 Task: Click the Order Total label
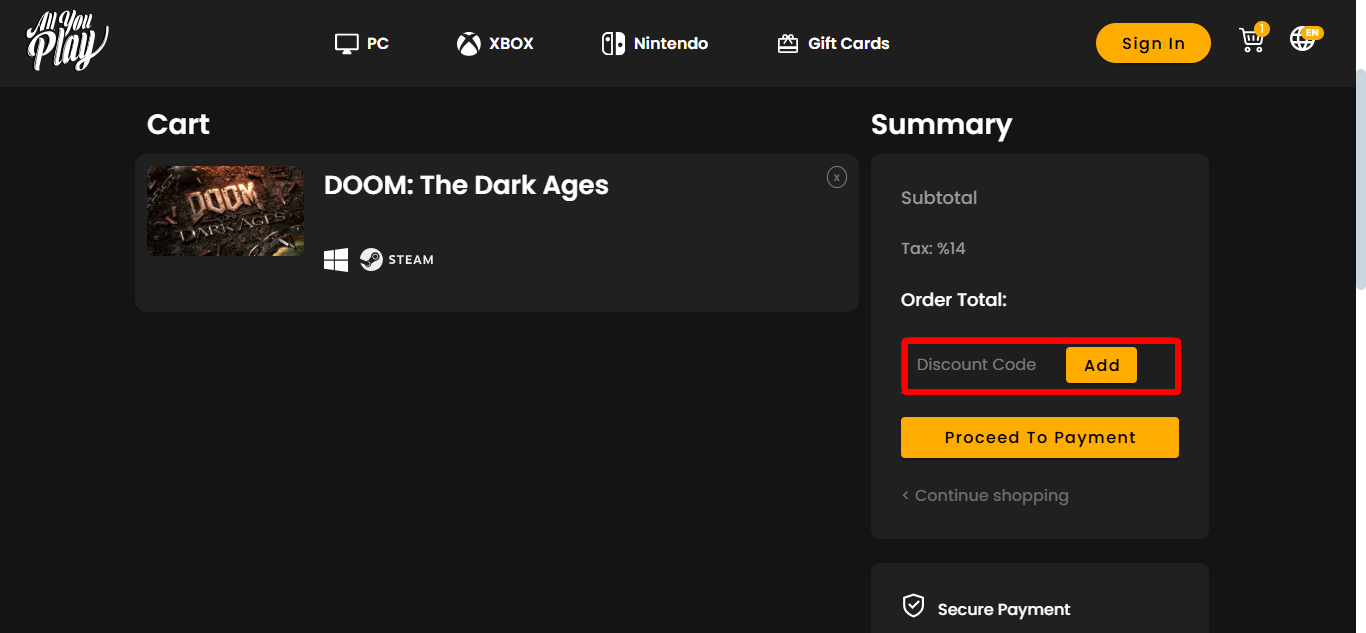[954, 299]
